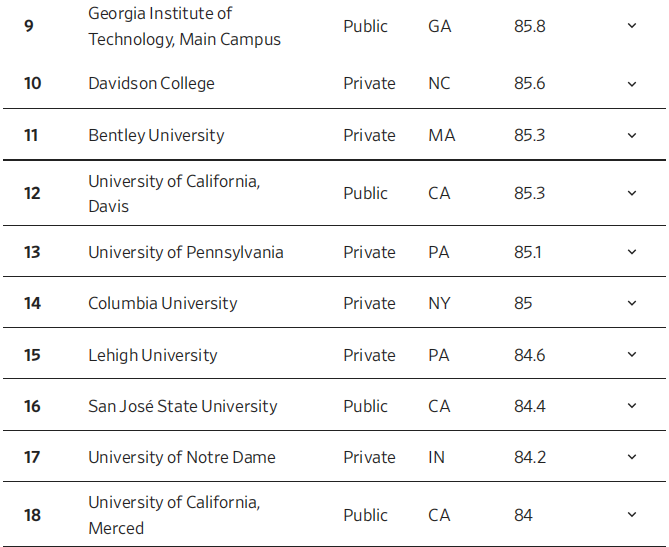Viewport: 669px width, 547px height.
Task: Open the Bentley University row chevron
Action: 631,135
